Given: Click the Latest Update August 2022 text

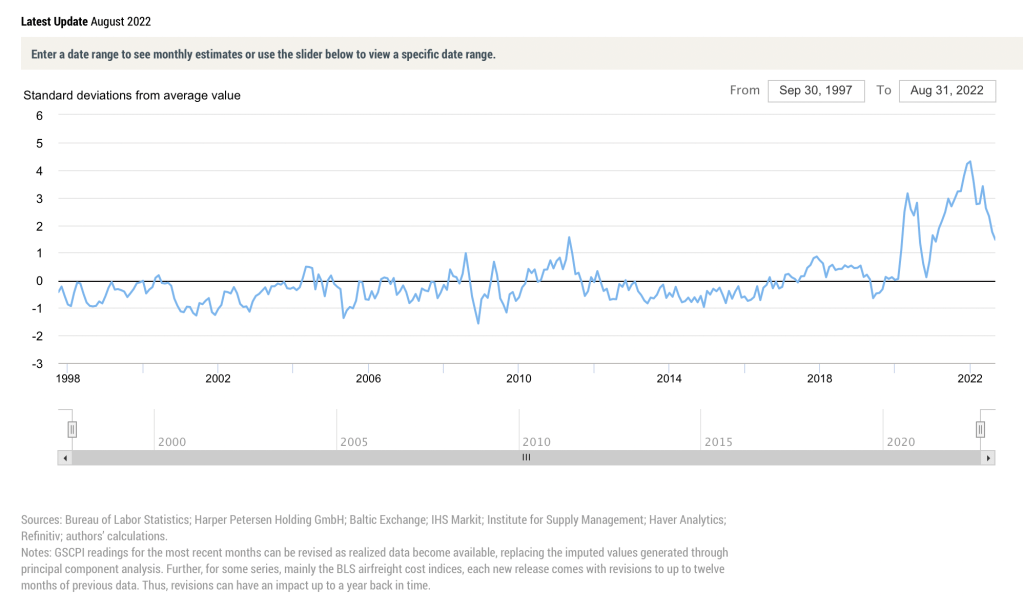Looking at the screenshot, I should tap(87, 21).
